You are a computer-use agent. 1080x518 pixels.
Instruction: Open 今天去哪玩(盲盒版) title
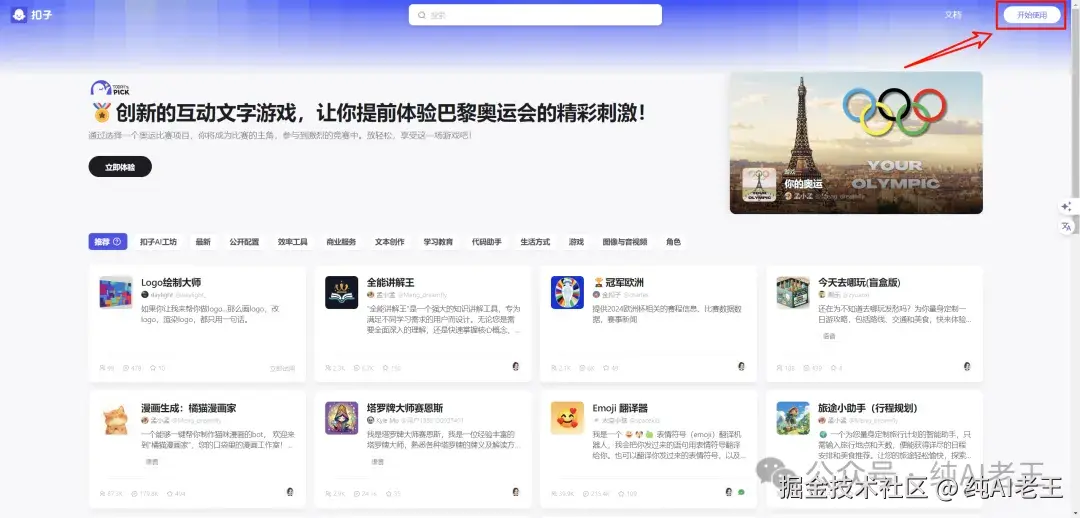[860, 282]
